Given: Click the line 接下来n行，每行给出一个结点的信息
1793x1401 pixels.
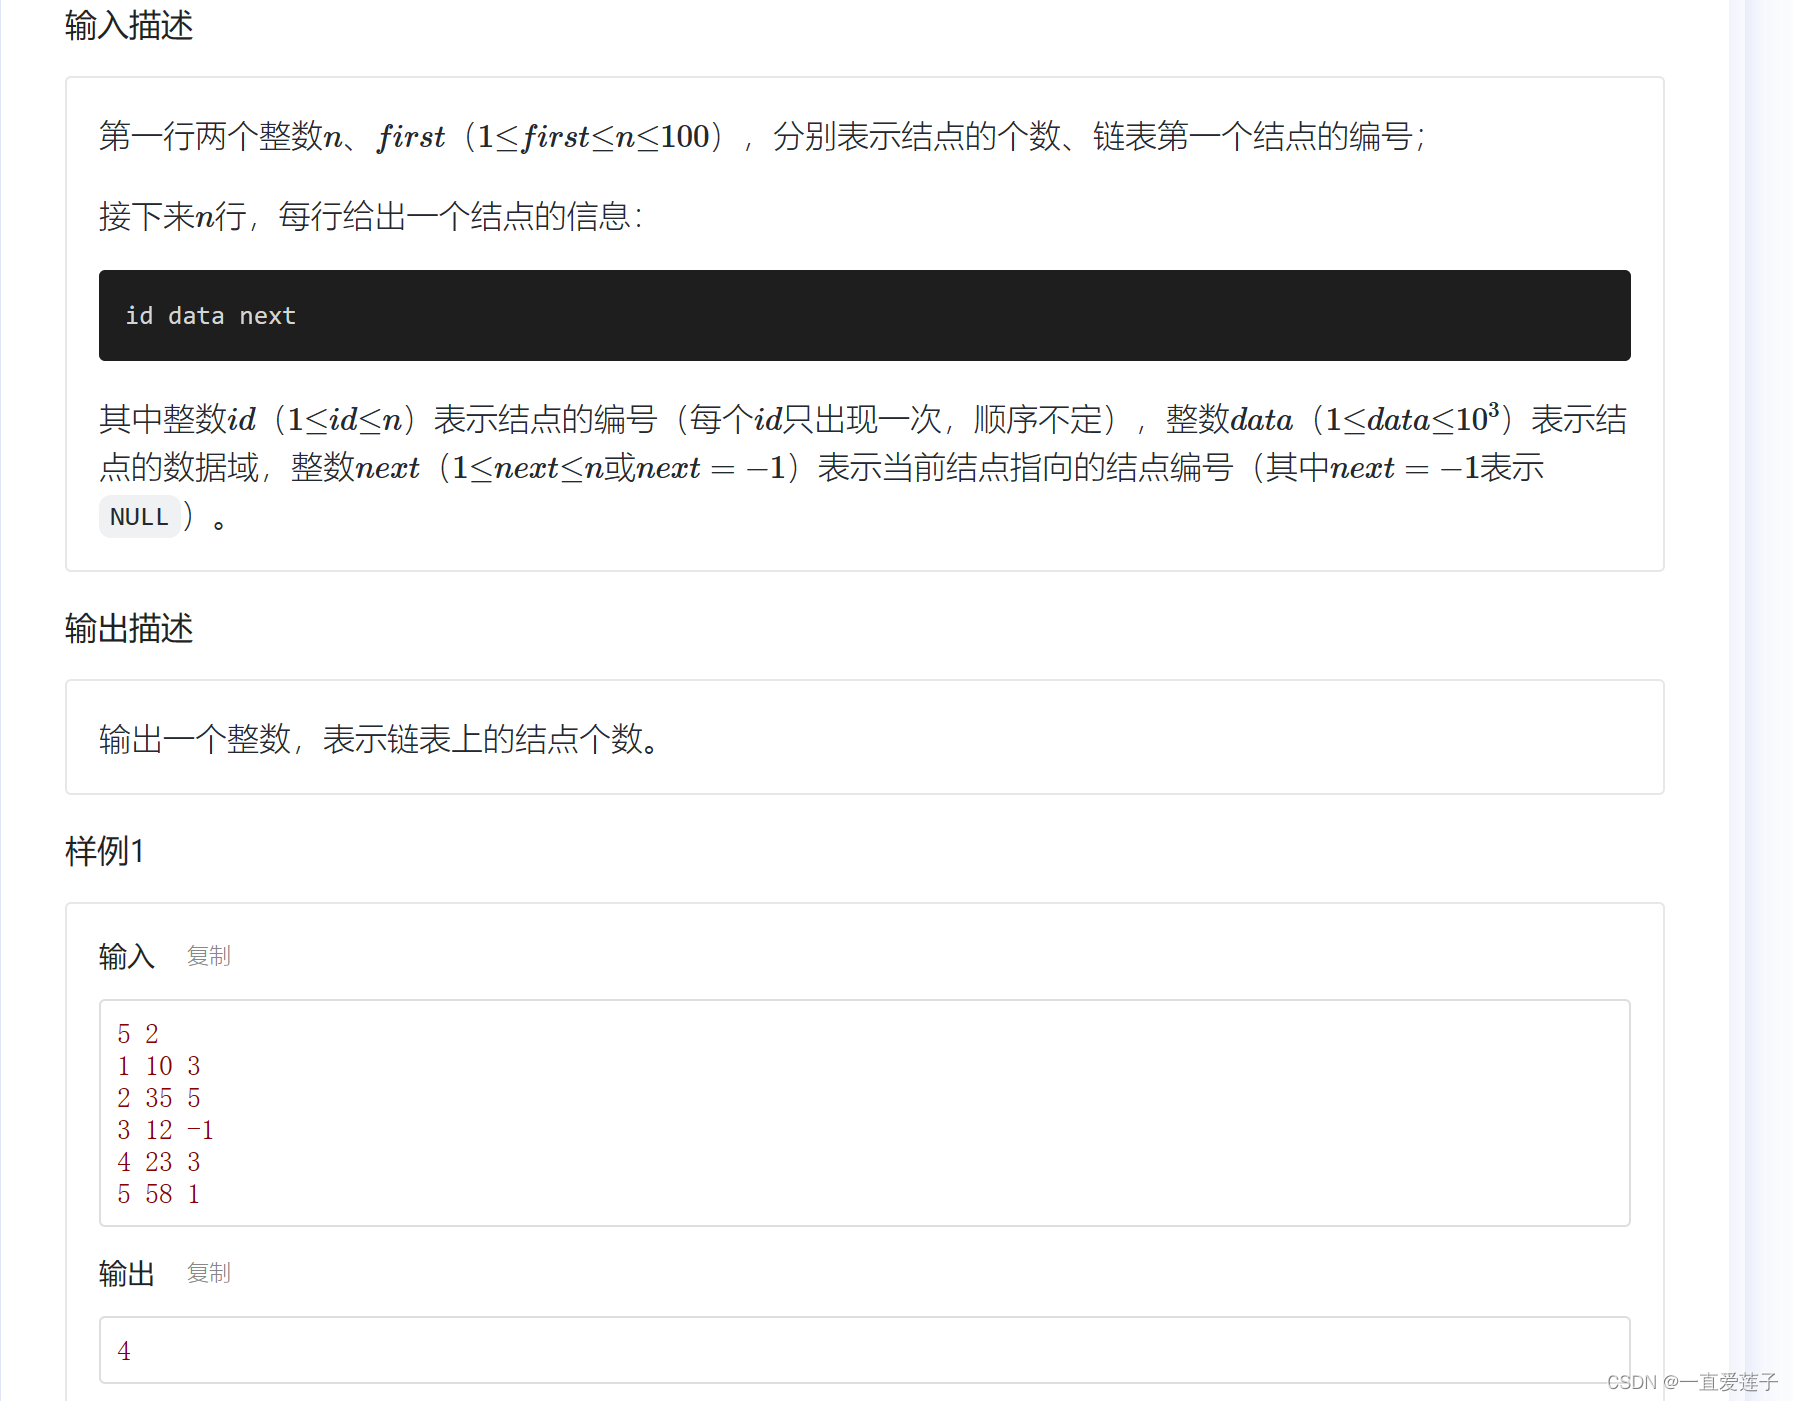Looking at the screenshot, I should pos(371,216).
